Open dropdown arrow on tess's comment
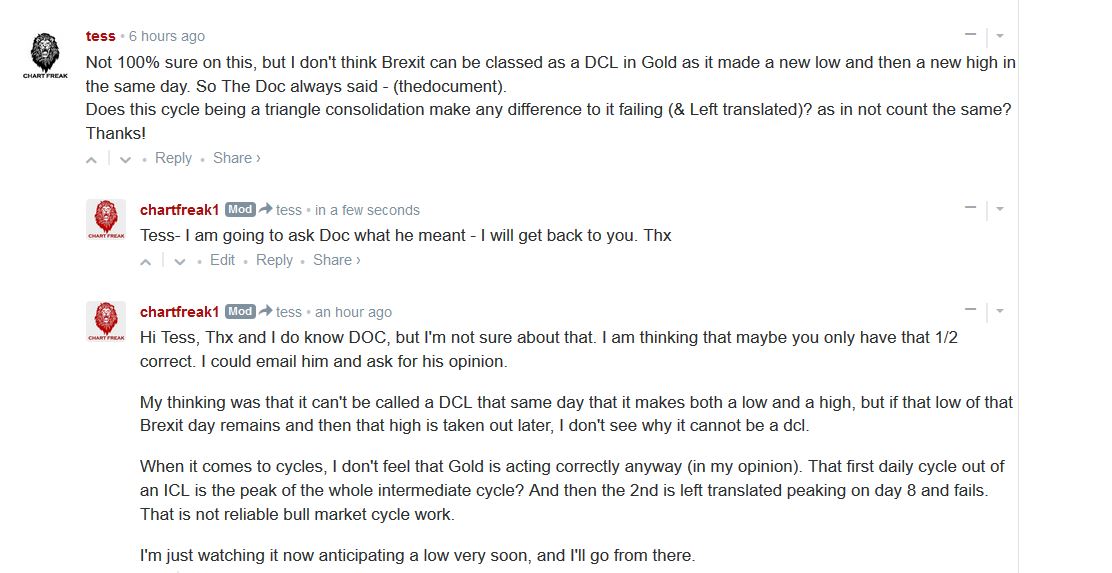 [x=1000, y=37]
